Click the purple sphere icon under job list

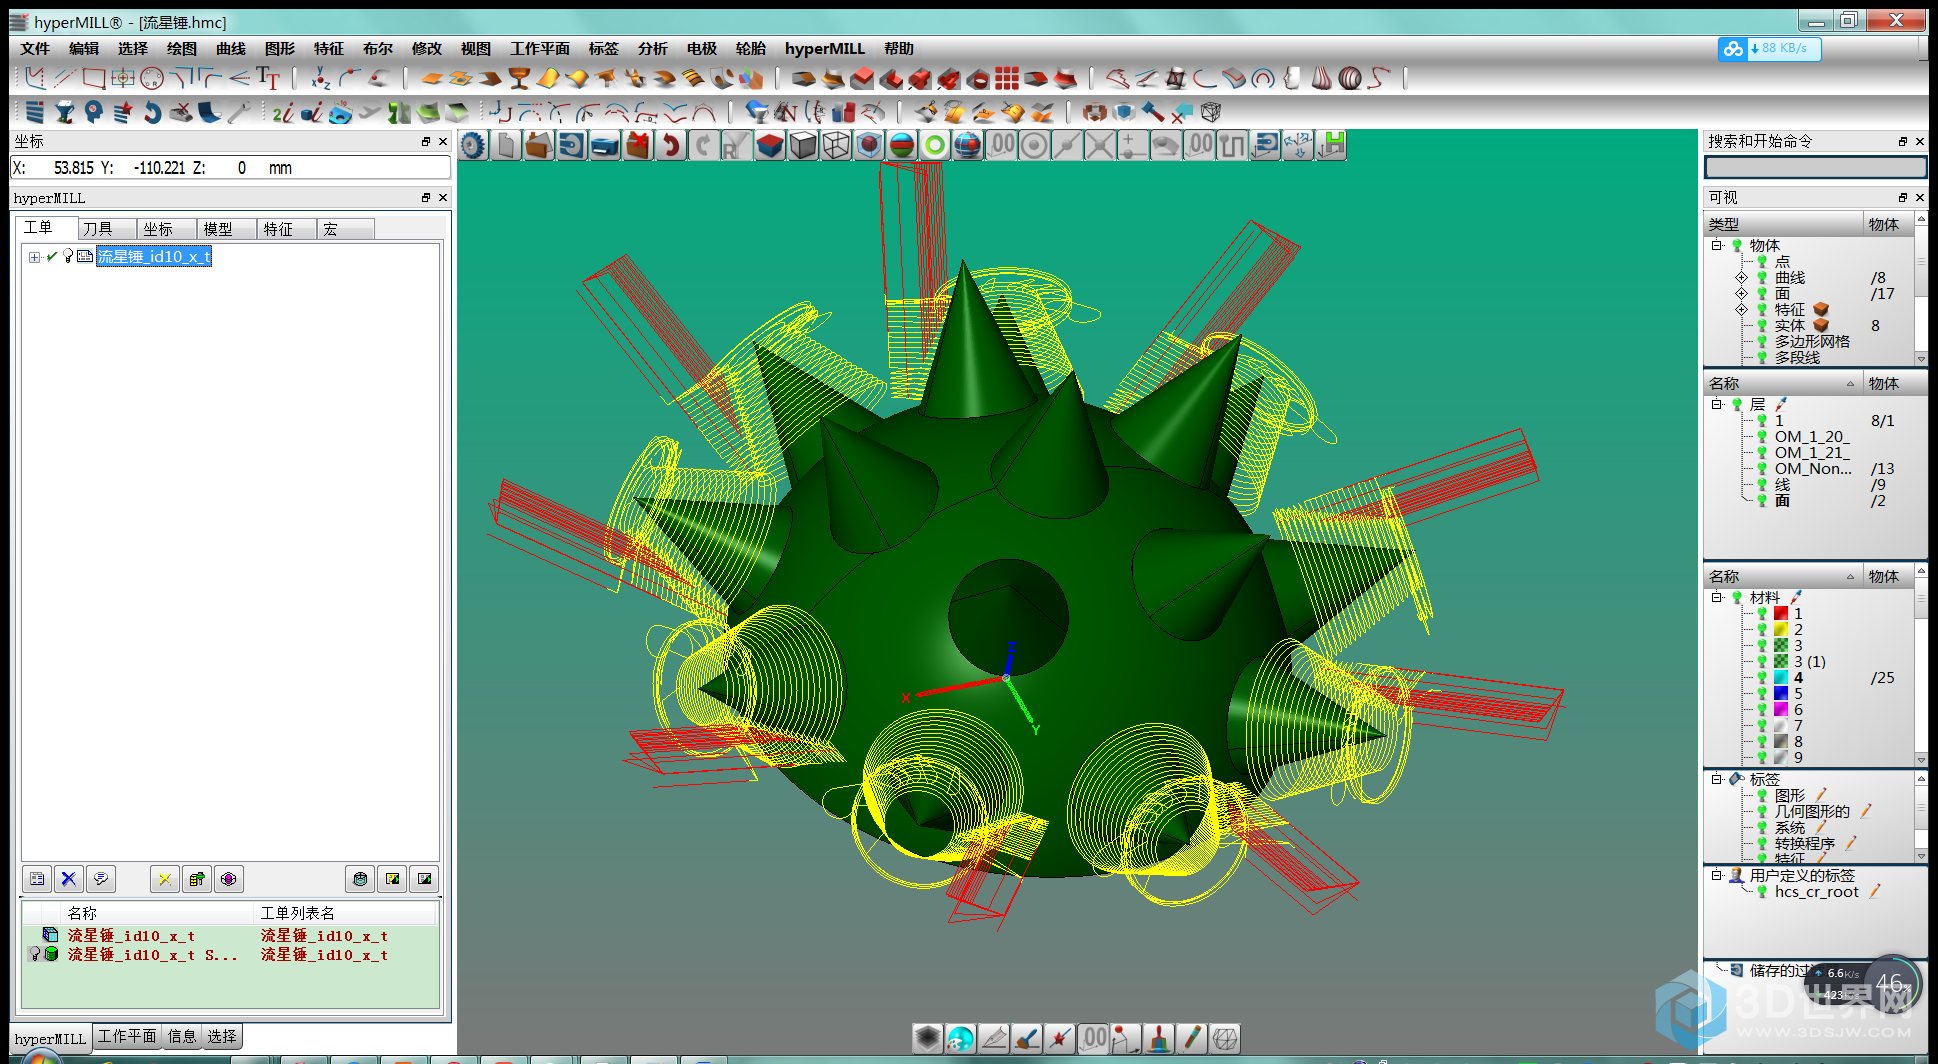tap(229, 879)
